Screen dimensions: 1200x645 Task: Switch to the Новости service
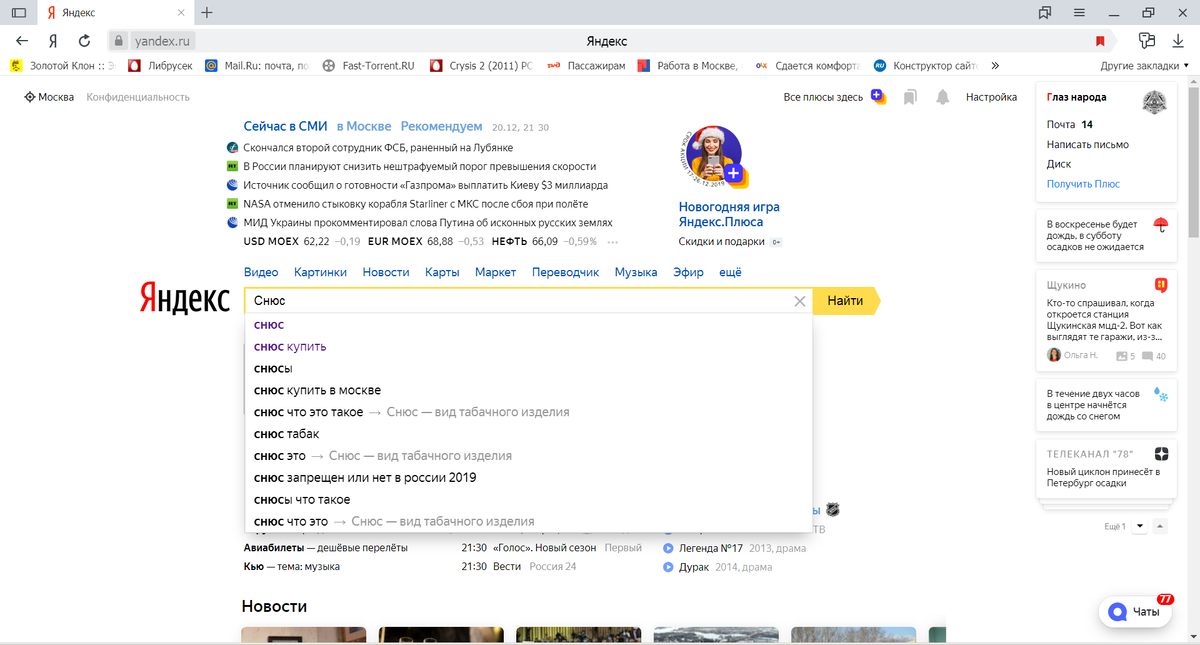386,272
